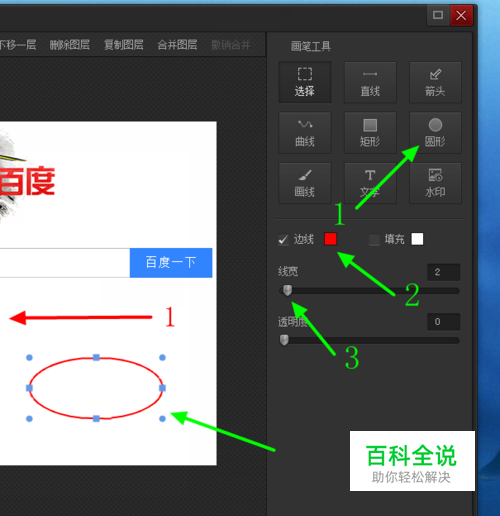This screenshot has height=516, width=500.
Task: Click the bottom middle handle of the ellipse
Action: [x=96, y=419]
